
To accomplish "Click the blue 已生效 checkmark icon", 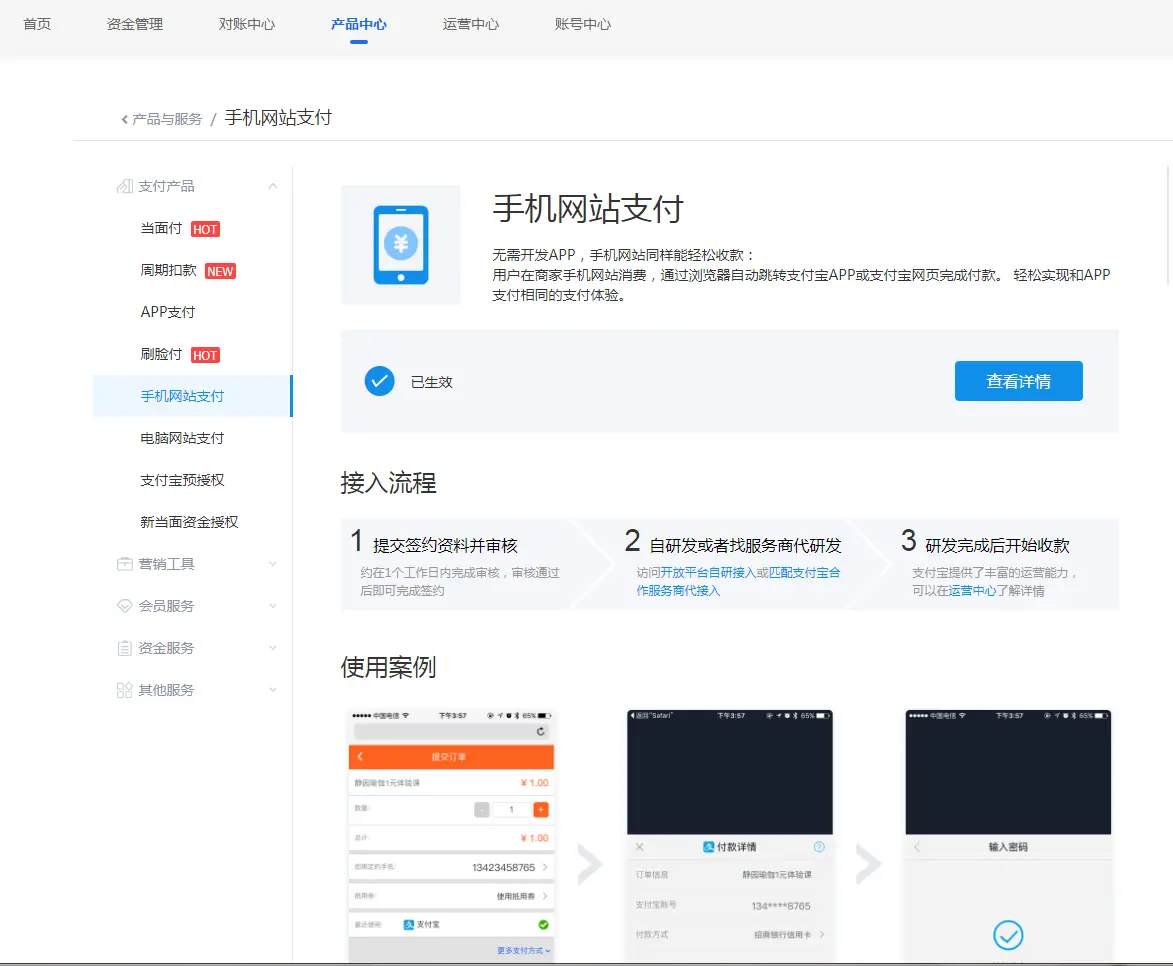I will coord(380,381).
